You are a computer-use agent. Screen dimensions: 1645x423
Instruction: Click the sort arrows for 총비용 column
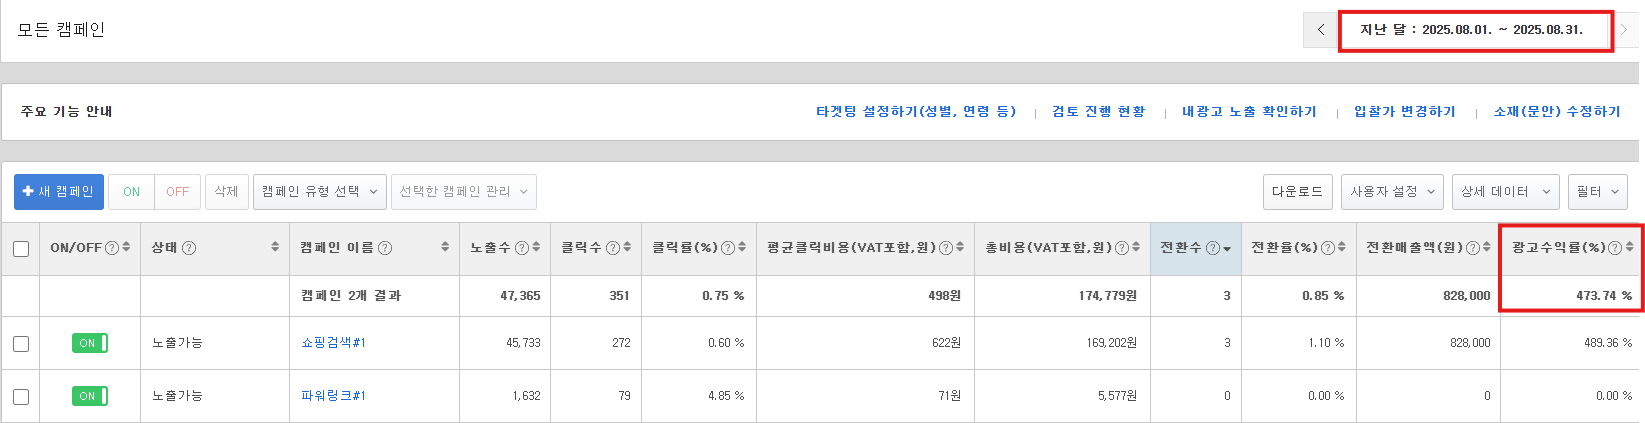tap(1136, 247)
